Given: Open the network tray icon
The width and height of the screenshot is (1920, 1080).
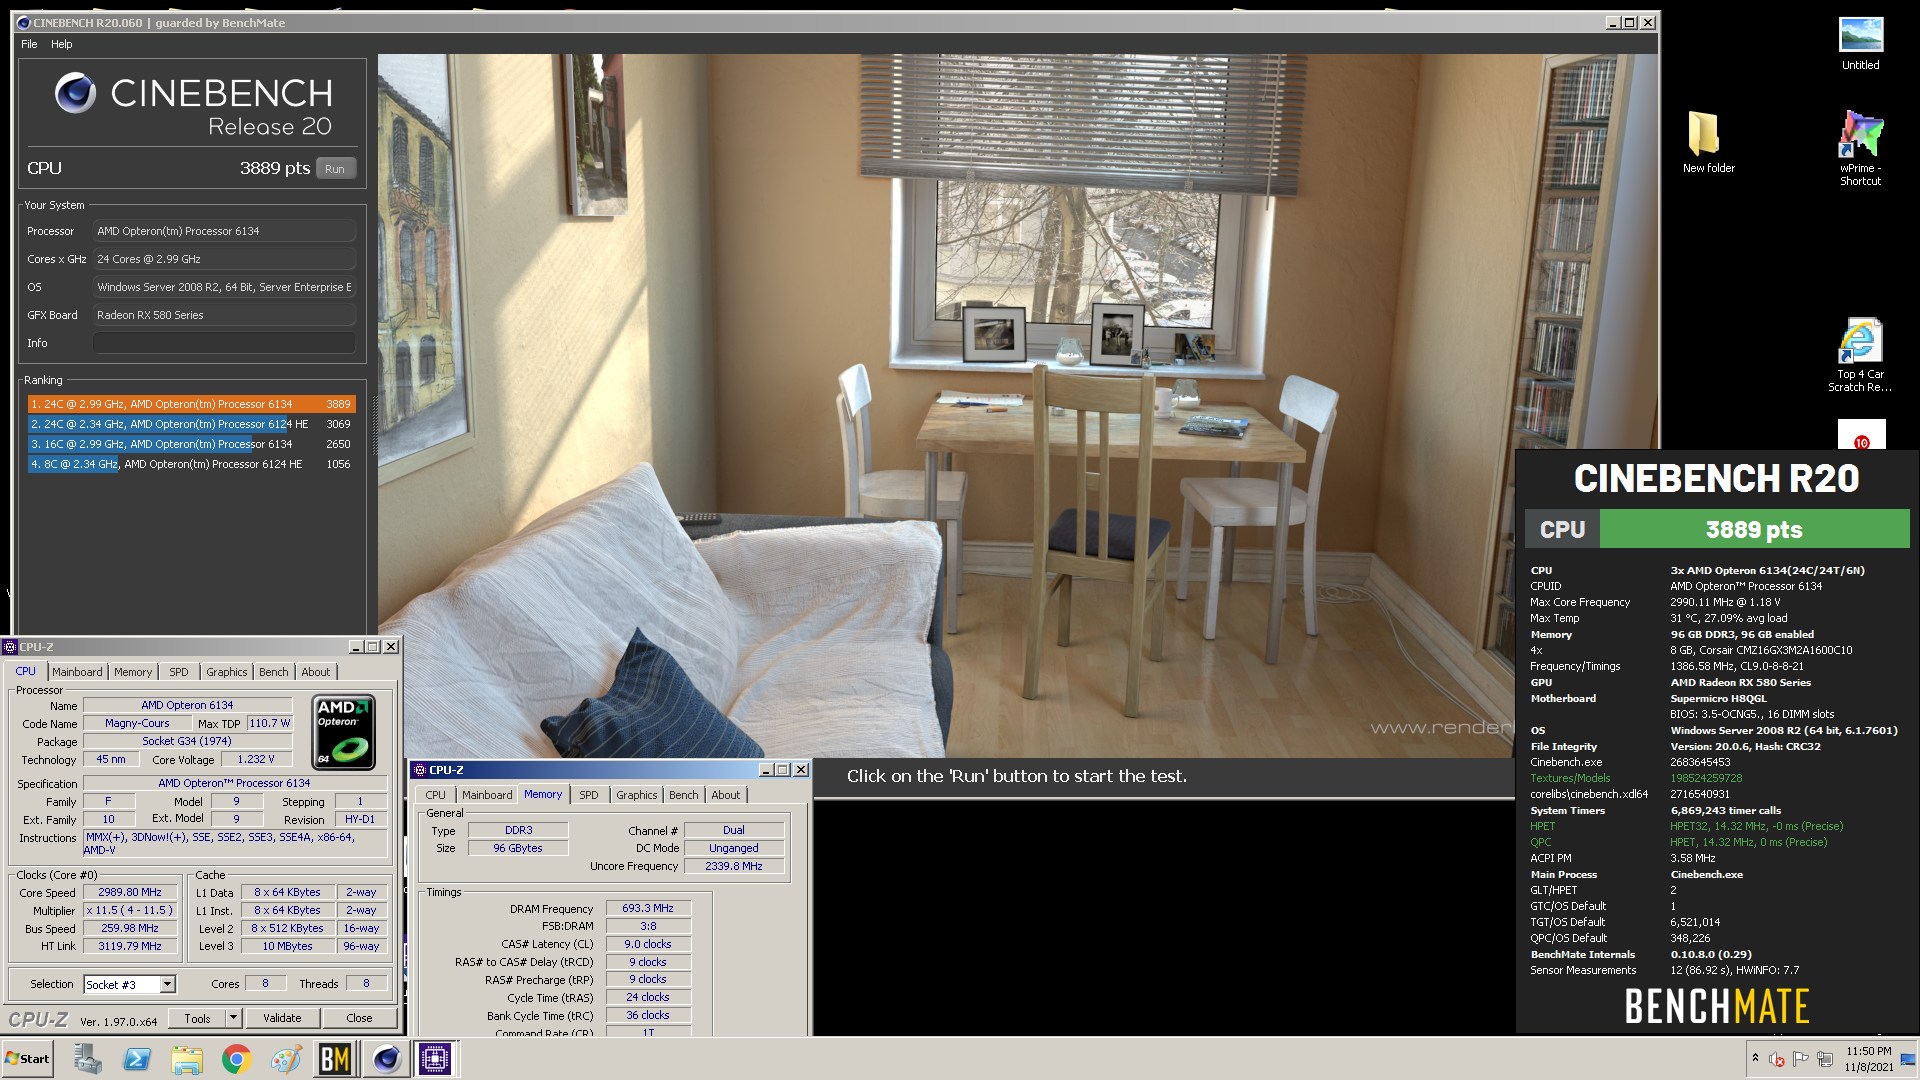Looking at the screenshot, I should pyautogui.click(x=1825, y=1059).
